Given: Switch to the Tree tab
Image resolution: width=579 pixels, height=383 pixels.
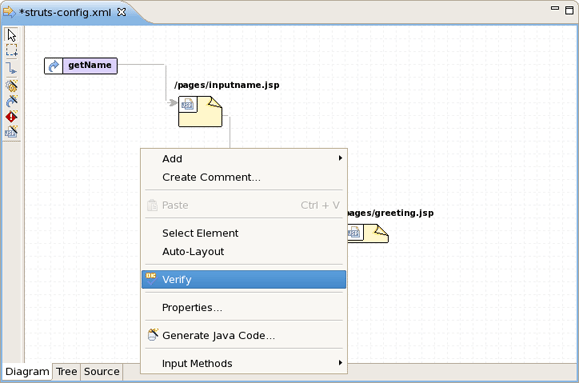Looking at the screenshot, I should [66, 372].
